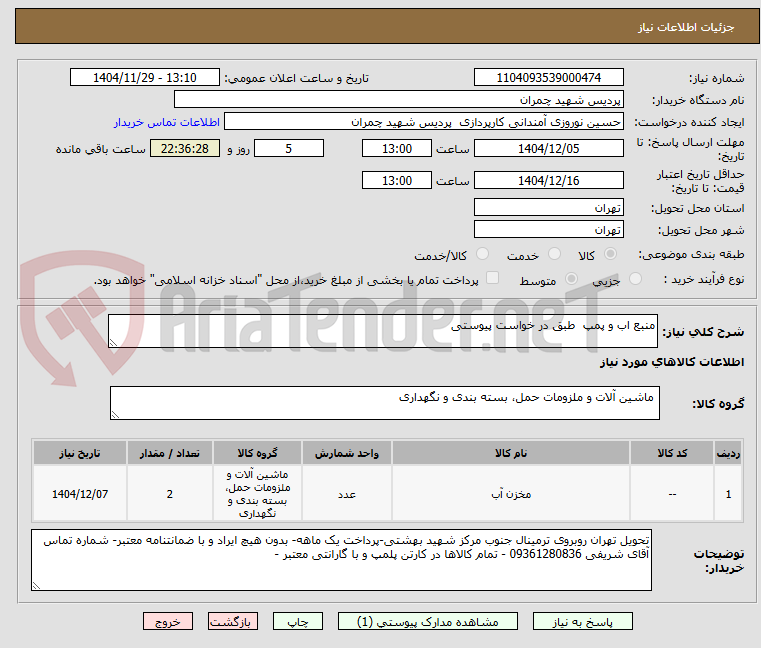Screen dimensions: 761x648
Task: Click the استان محل تحویل field
Action: point(548,207)
